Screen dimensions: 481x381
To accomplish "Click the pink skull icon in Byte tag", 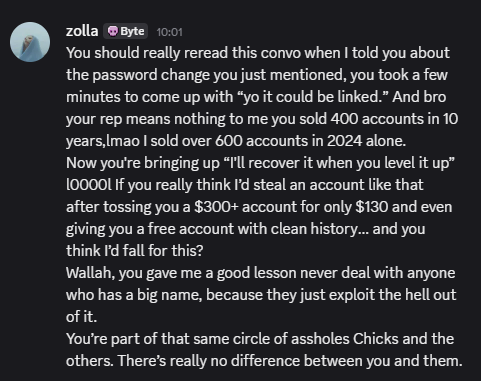I will pos(113,31).
